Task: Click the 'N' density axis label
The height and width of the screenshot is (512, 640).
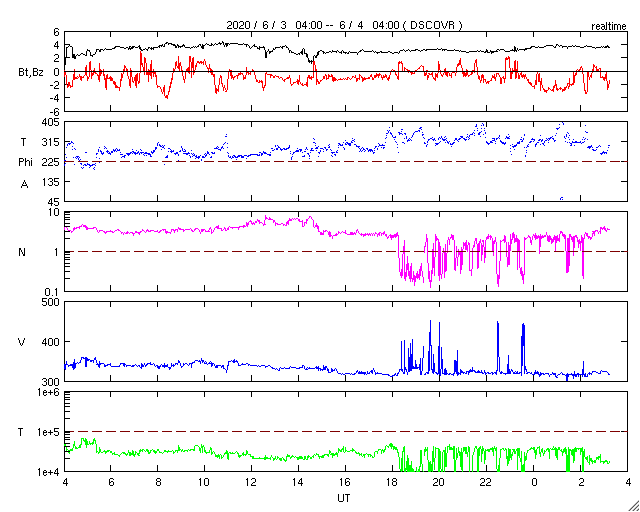Action: [22, 252]
